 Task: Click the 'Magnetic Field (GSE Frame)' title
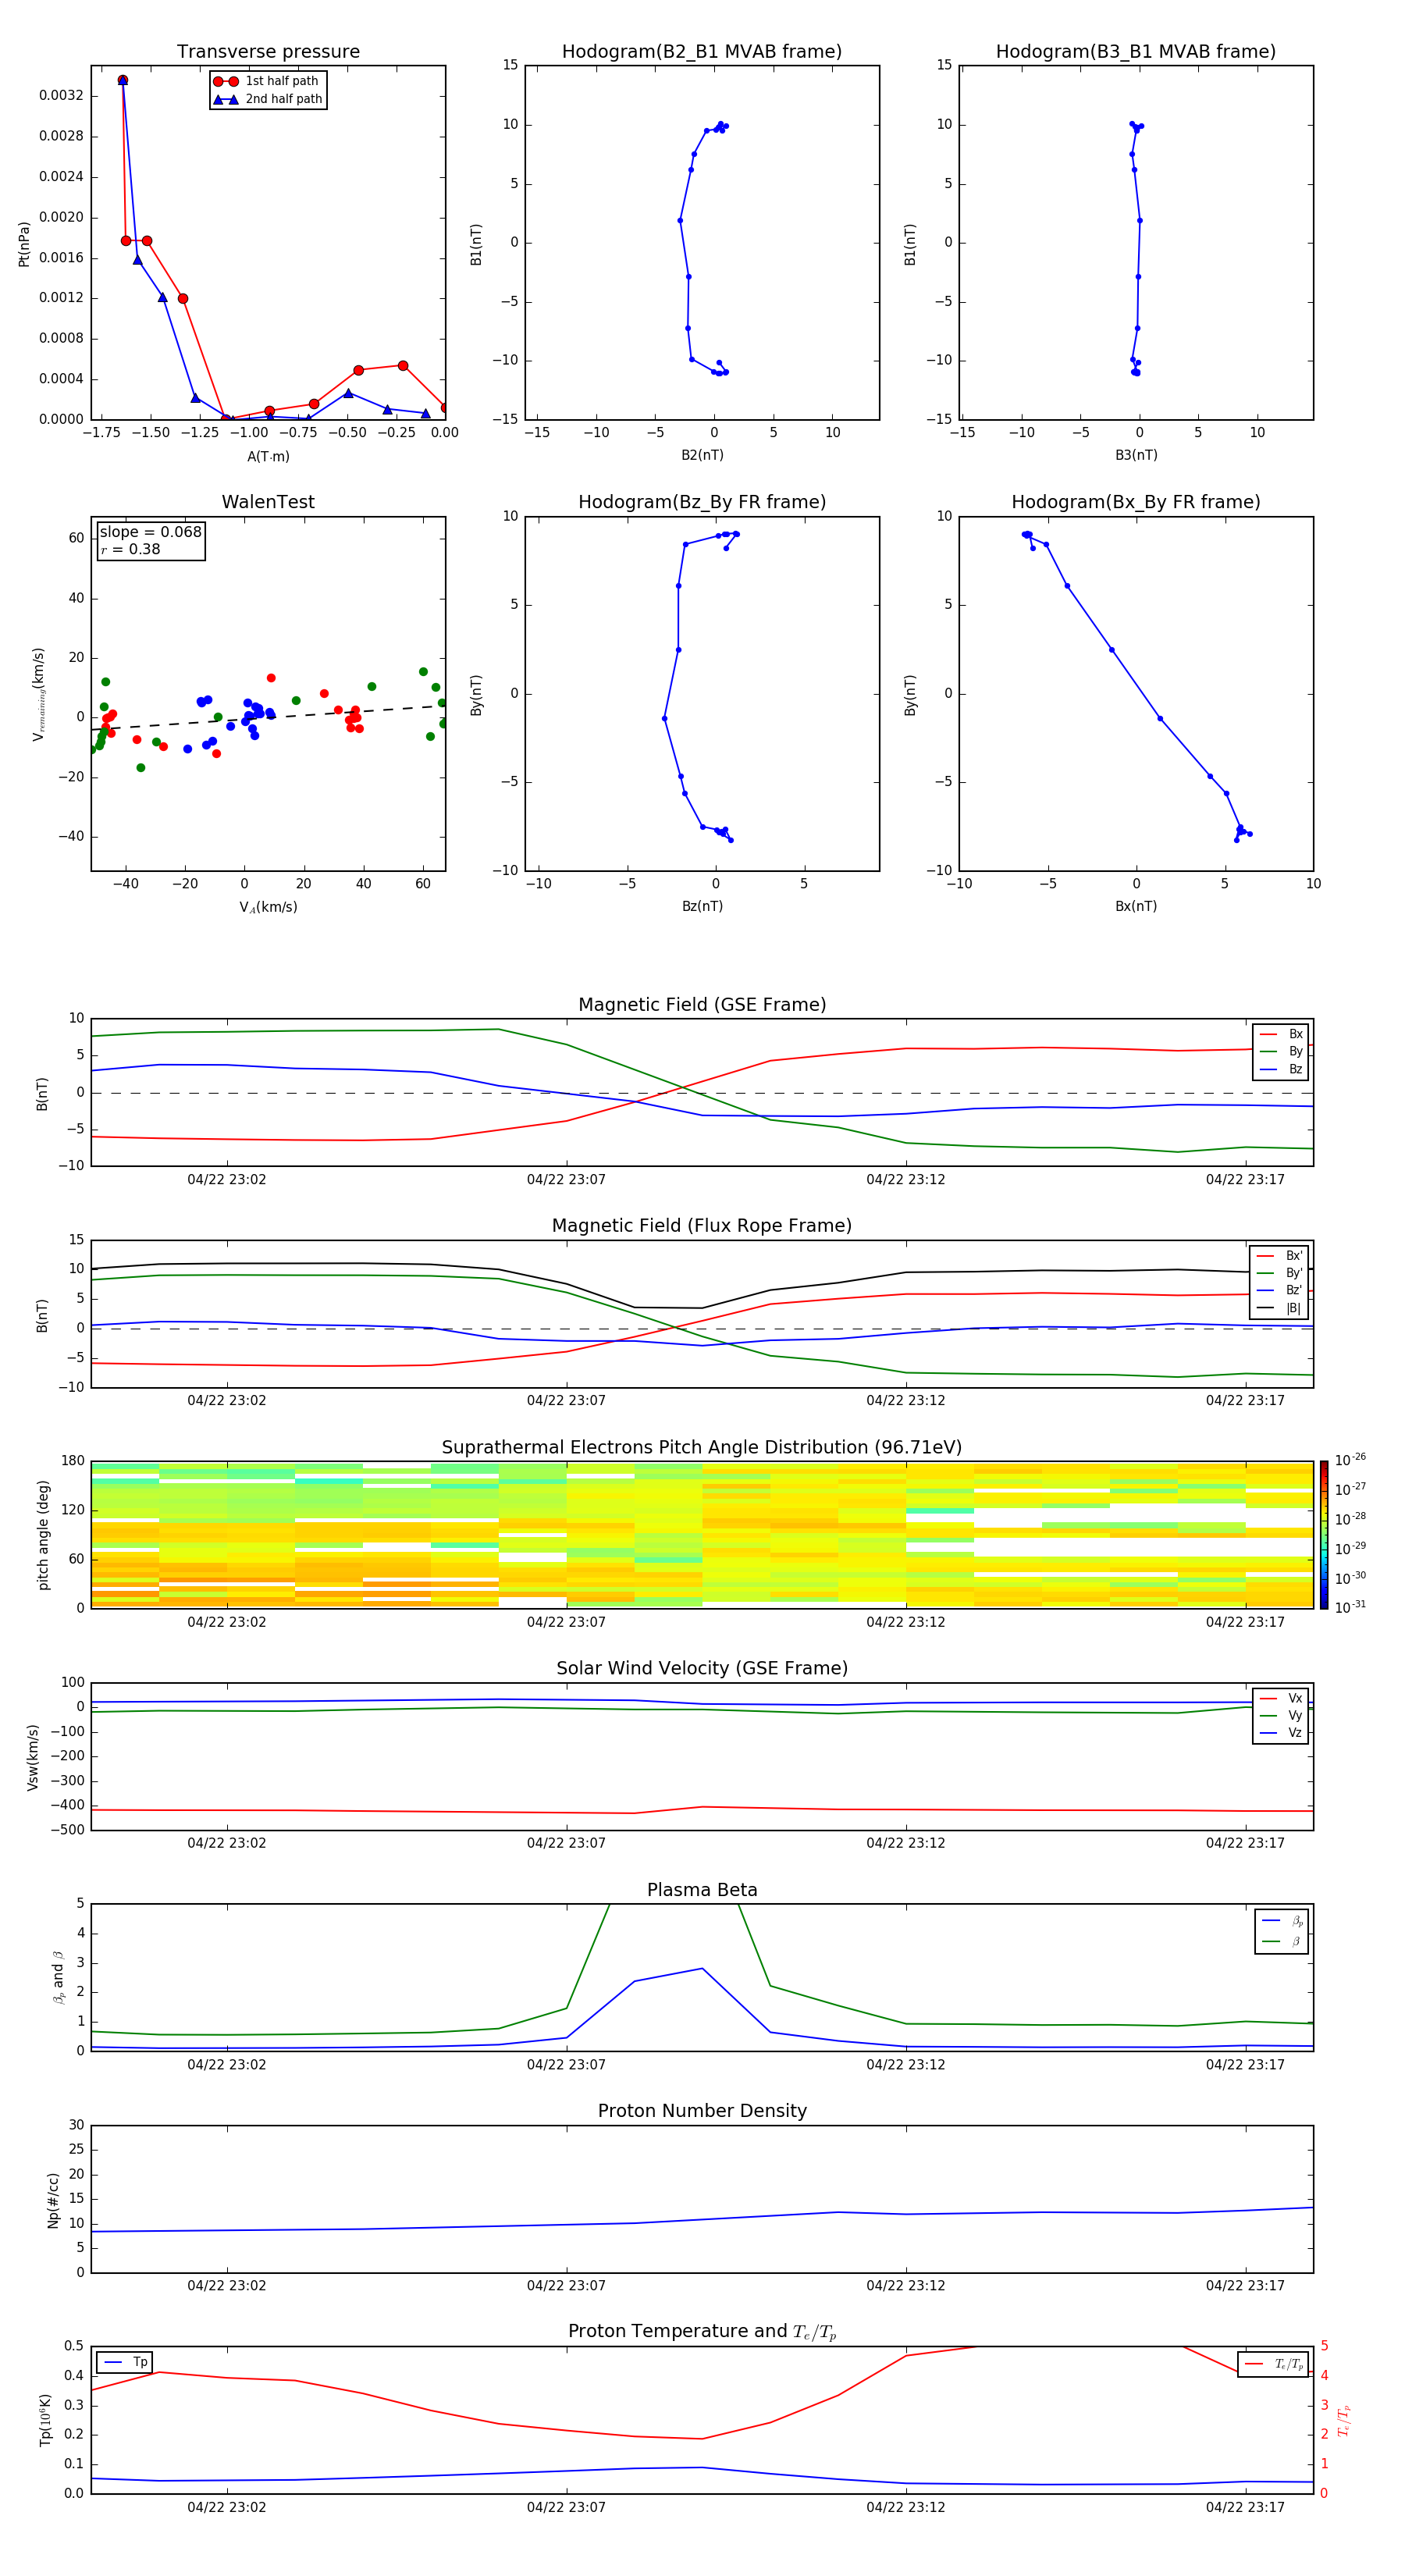click(702, 1005)
